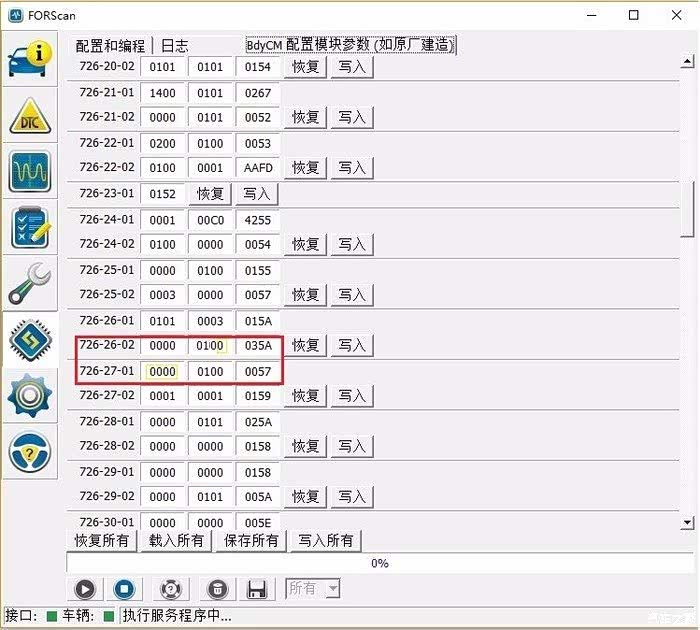
Task: Click field 015A in row 726-26-01
Action: tap(258, 321)
